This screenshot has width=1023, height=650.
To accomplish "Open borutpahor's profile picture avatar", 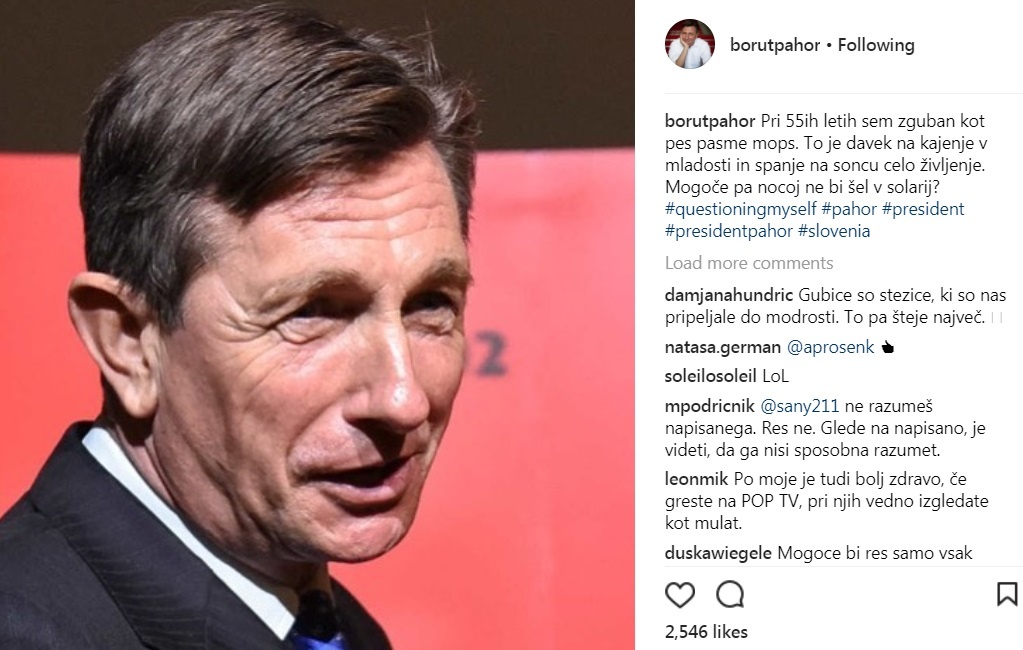I will [690, 44].
